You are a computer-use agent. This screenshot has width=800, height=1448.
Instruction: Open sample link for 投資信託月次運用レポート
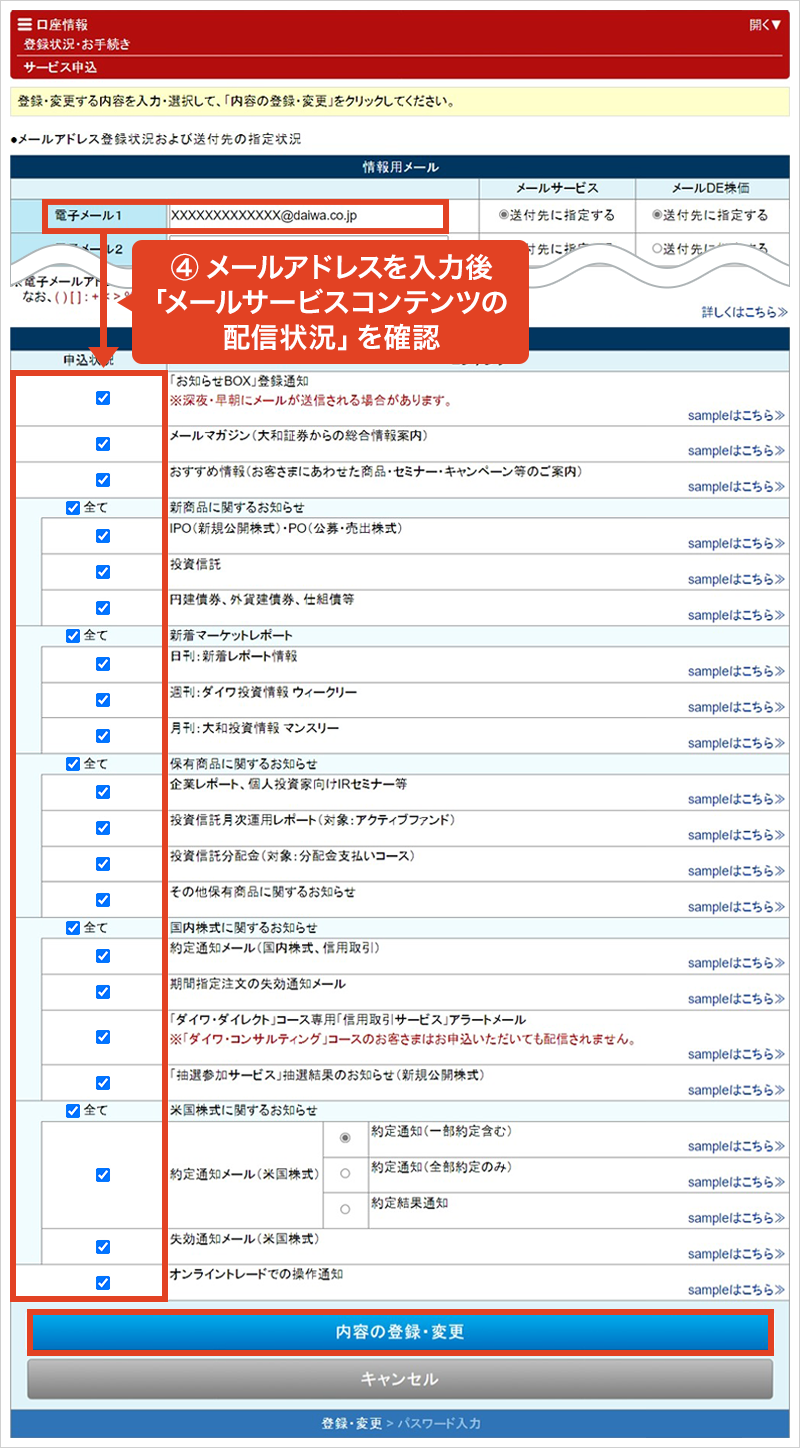[x=736, y=835]
